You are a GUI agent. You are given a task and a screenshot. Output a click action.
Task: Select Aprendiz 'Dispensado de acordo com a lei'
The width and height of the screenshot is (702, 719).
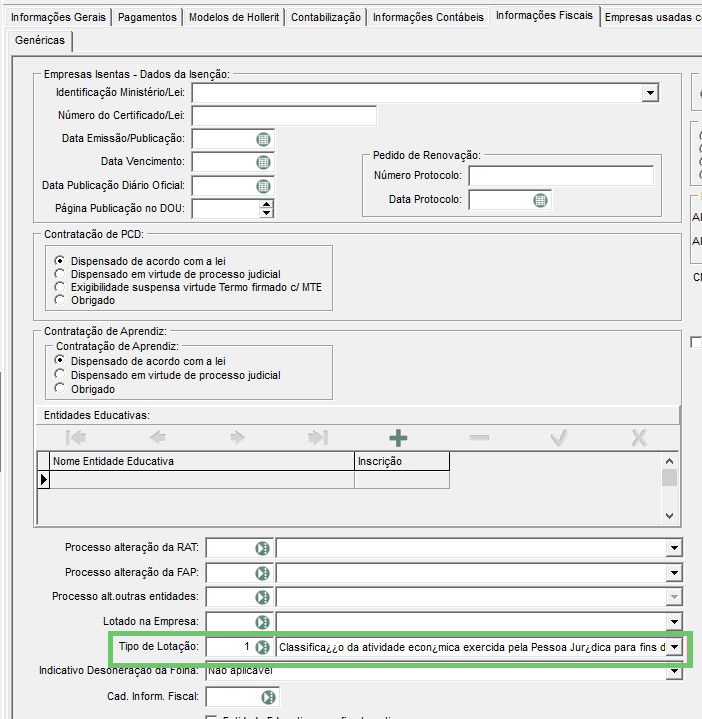[x=60, y=361]
